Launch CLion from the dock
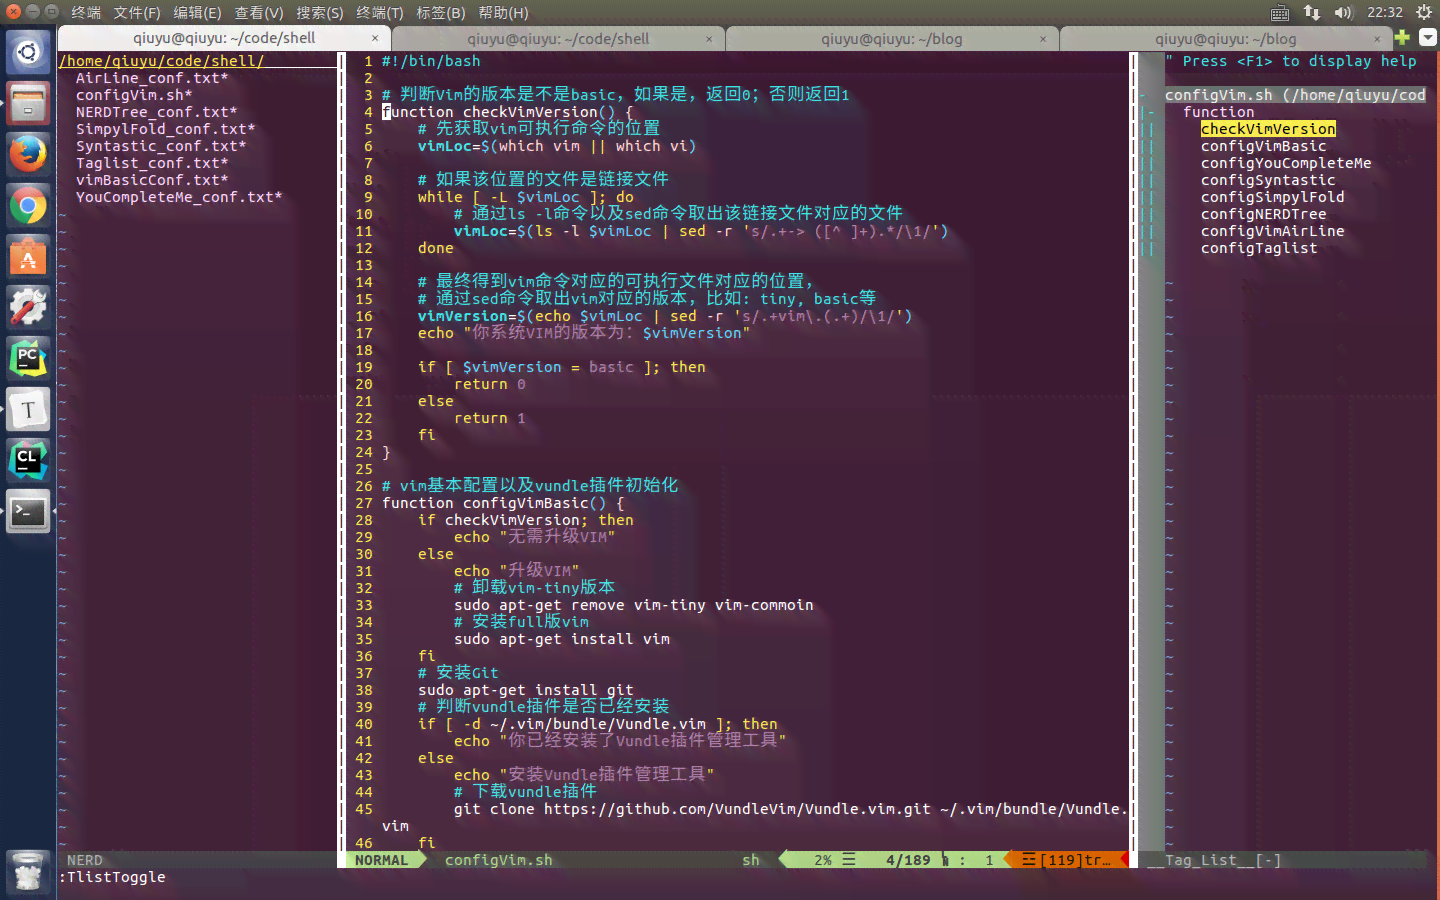1440x900 pixels. pyautogui.click(x=28, y=462)
